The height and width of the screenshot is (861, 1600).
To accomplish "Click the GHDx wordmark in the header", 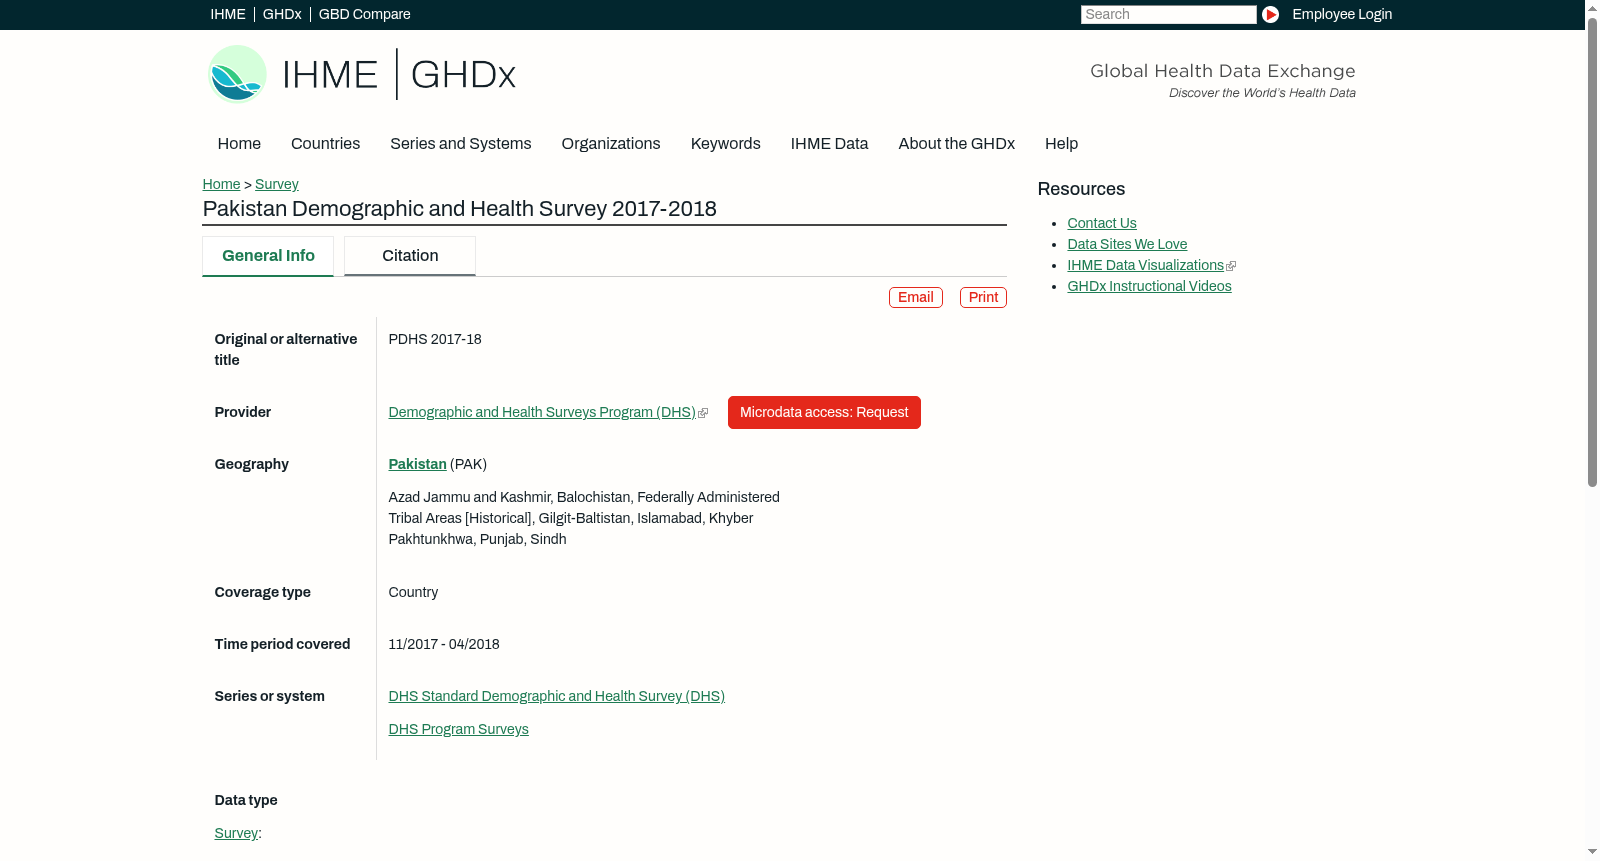I will click(x=463, y=75).
